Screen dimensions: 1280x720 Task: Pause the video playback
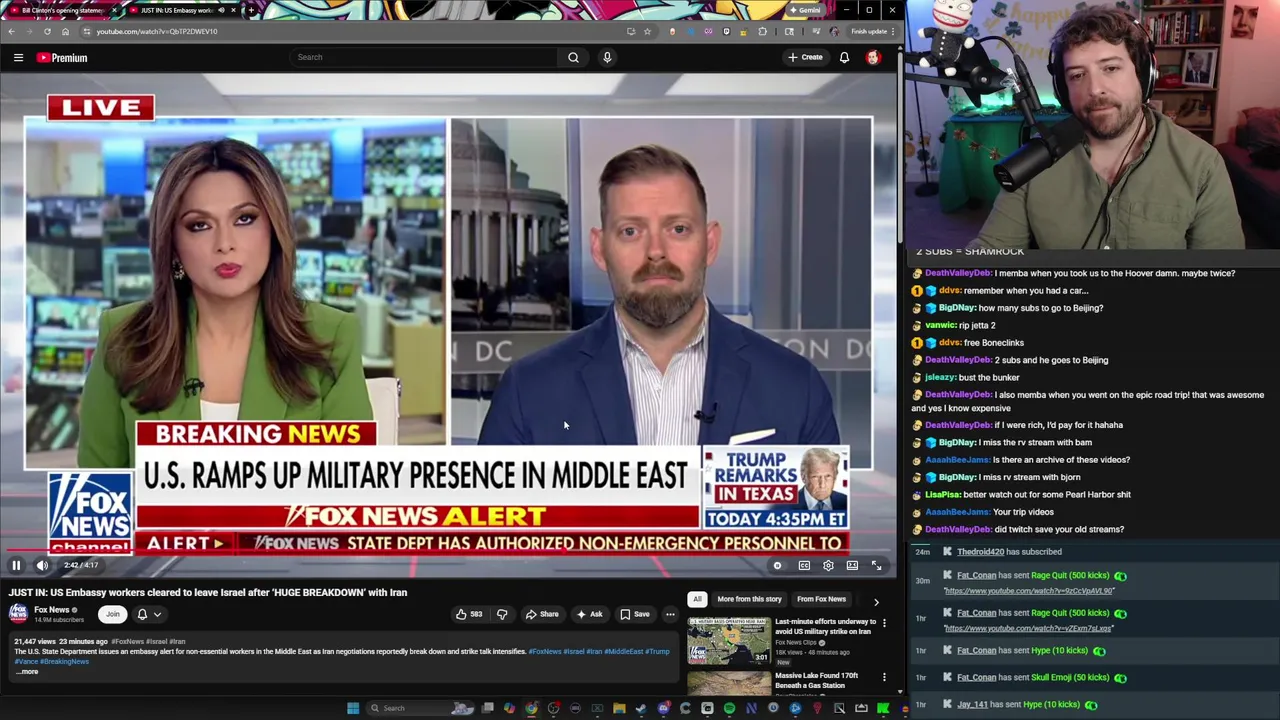pos(16,565)
